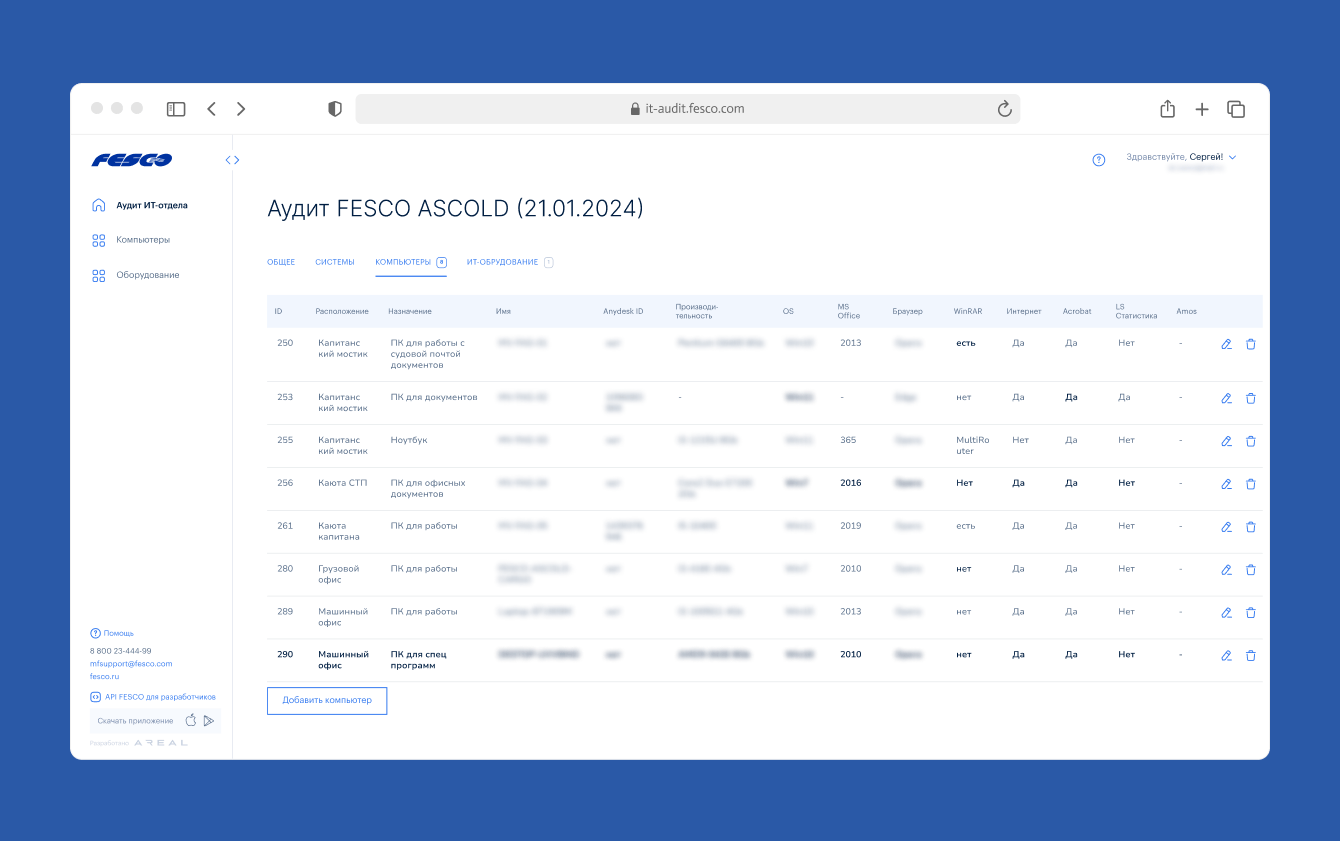This screenshot has height=841, width=1340.
Task: Edit computer row 280
Action: (x=1226, y=570)
